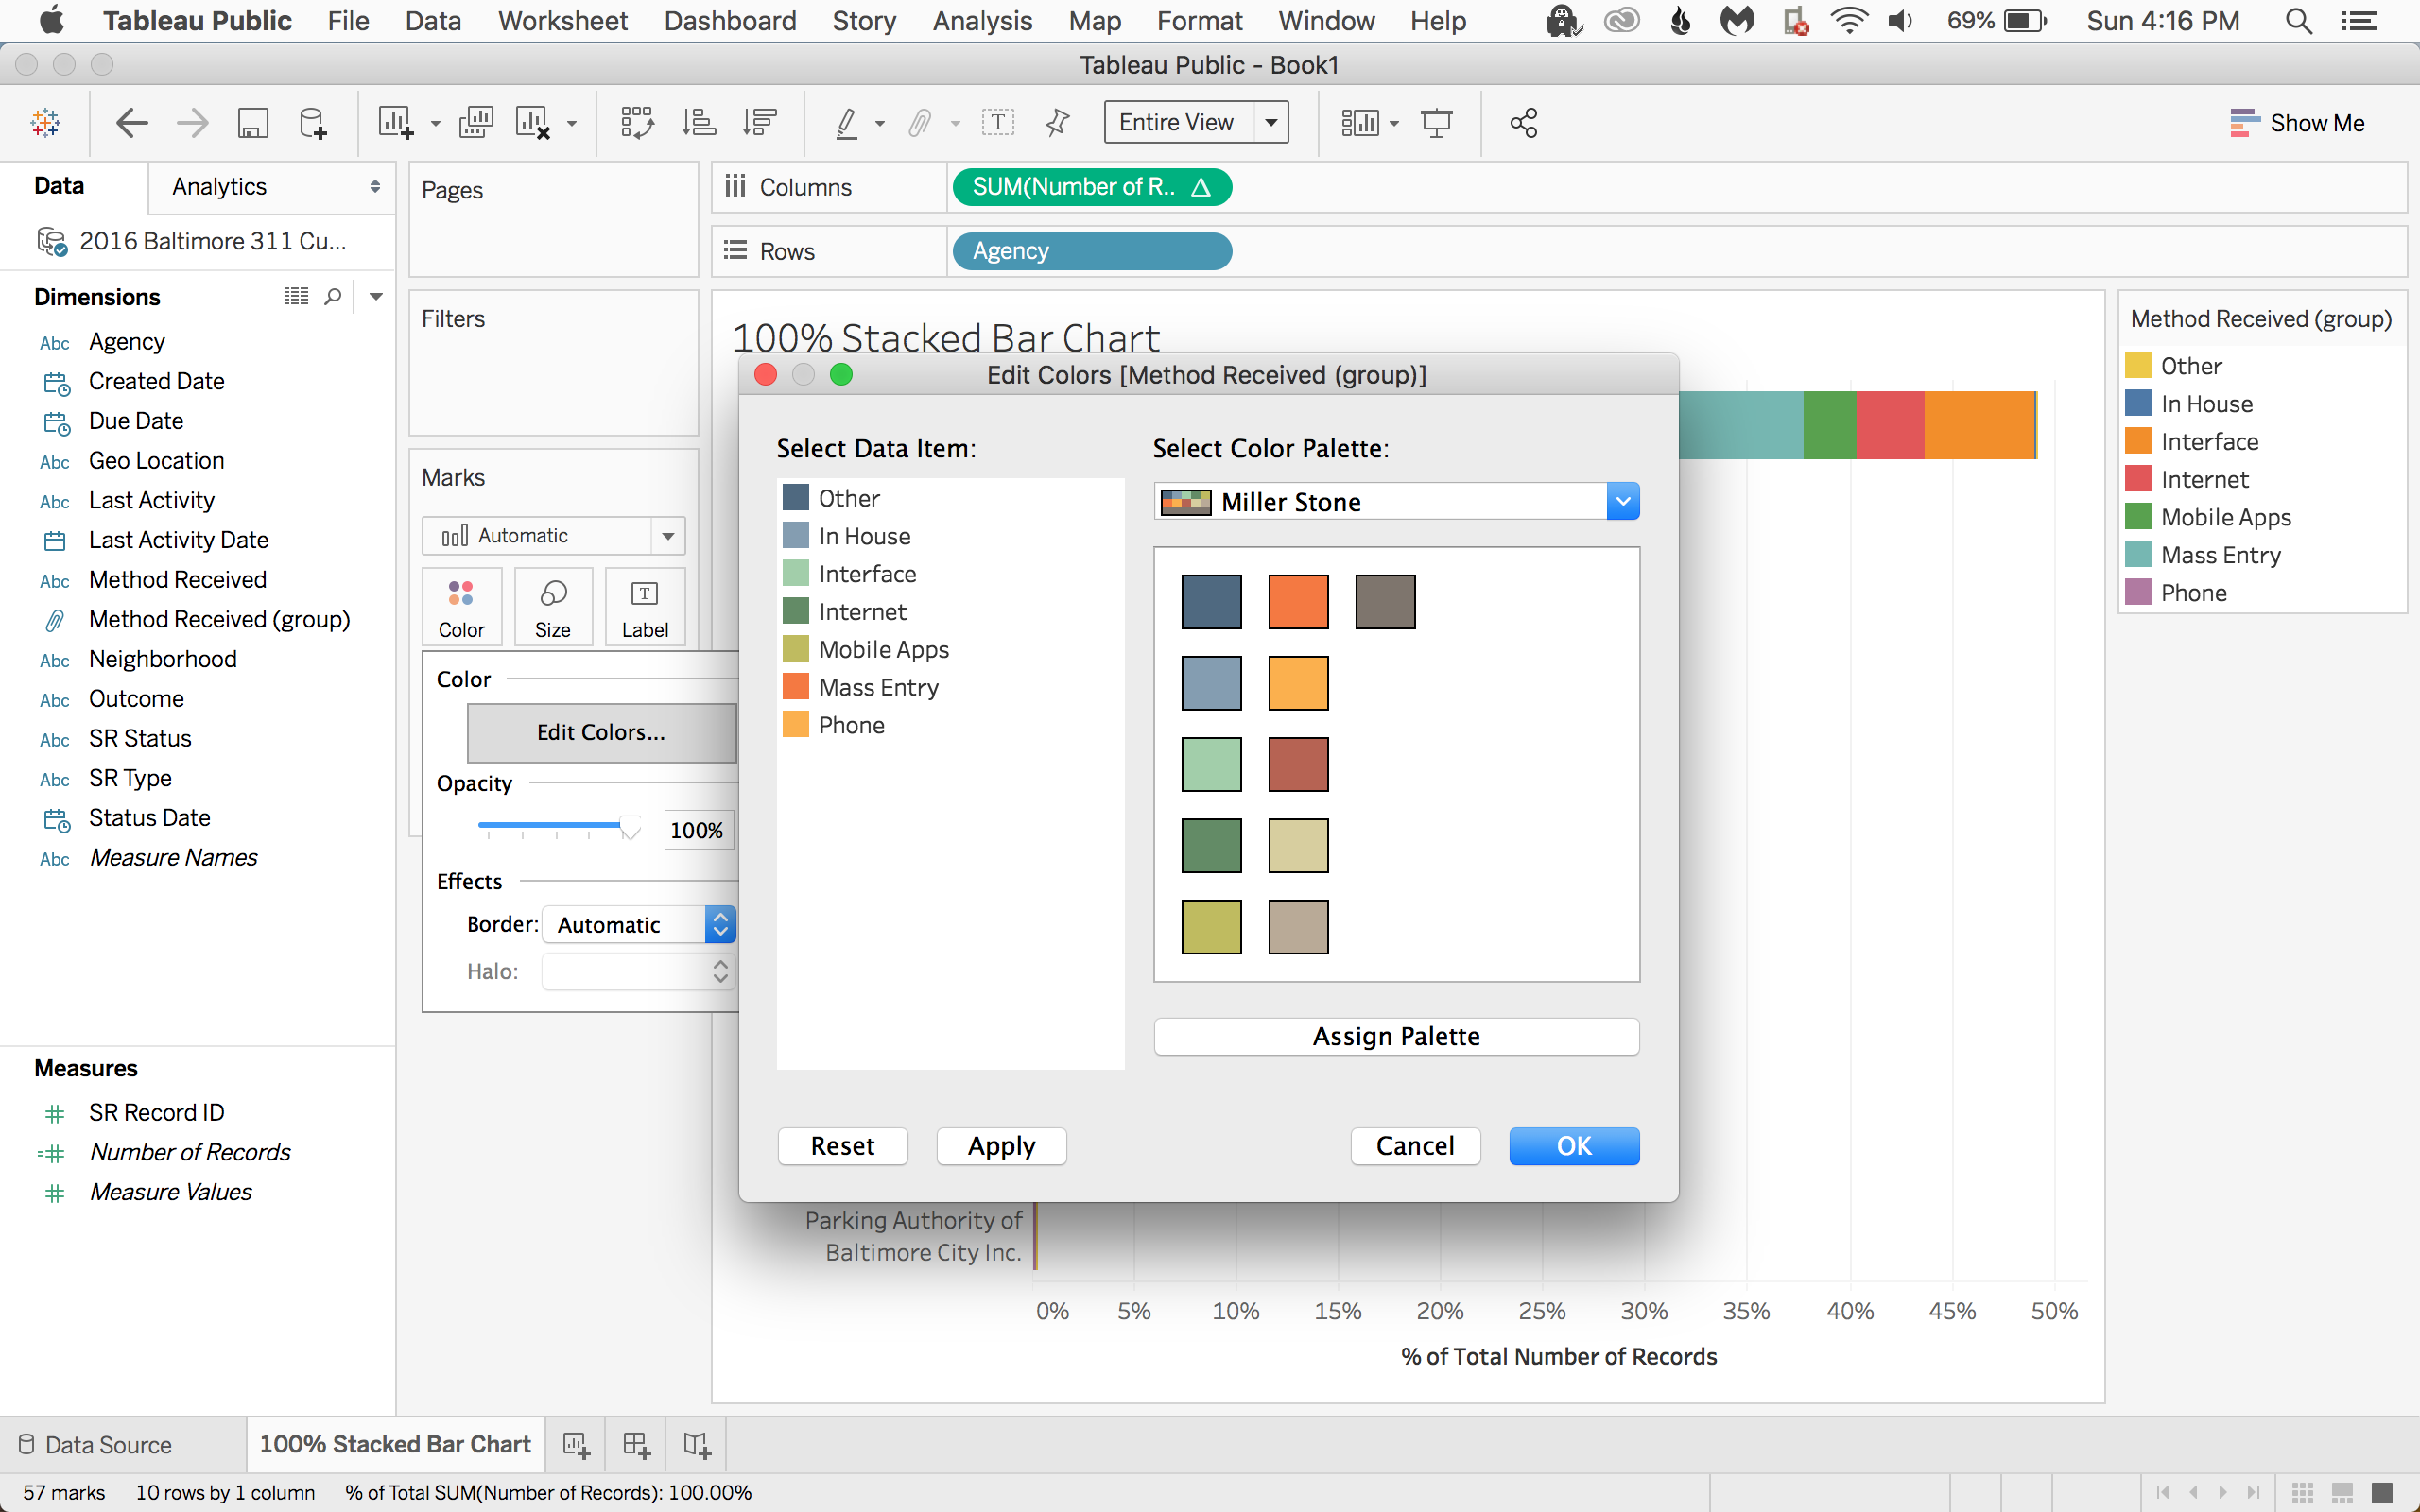Click the Size marks card button
This screenshot has width=2420, height=1512.
tap(553, 607)
